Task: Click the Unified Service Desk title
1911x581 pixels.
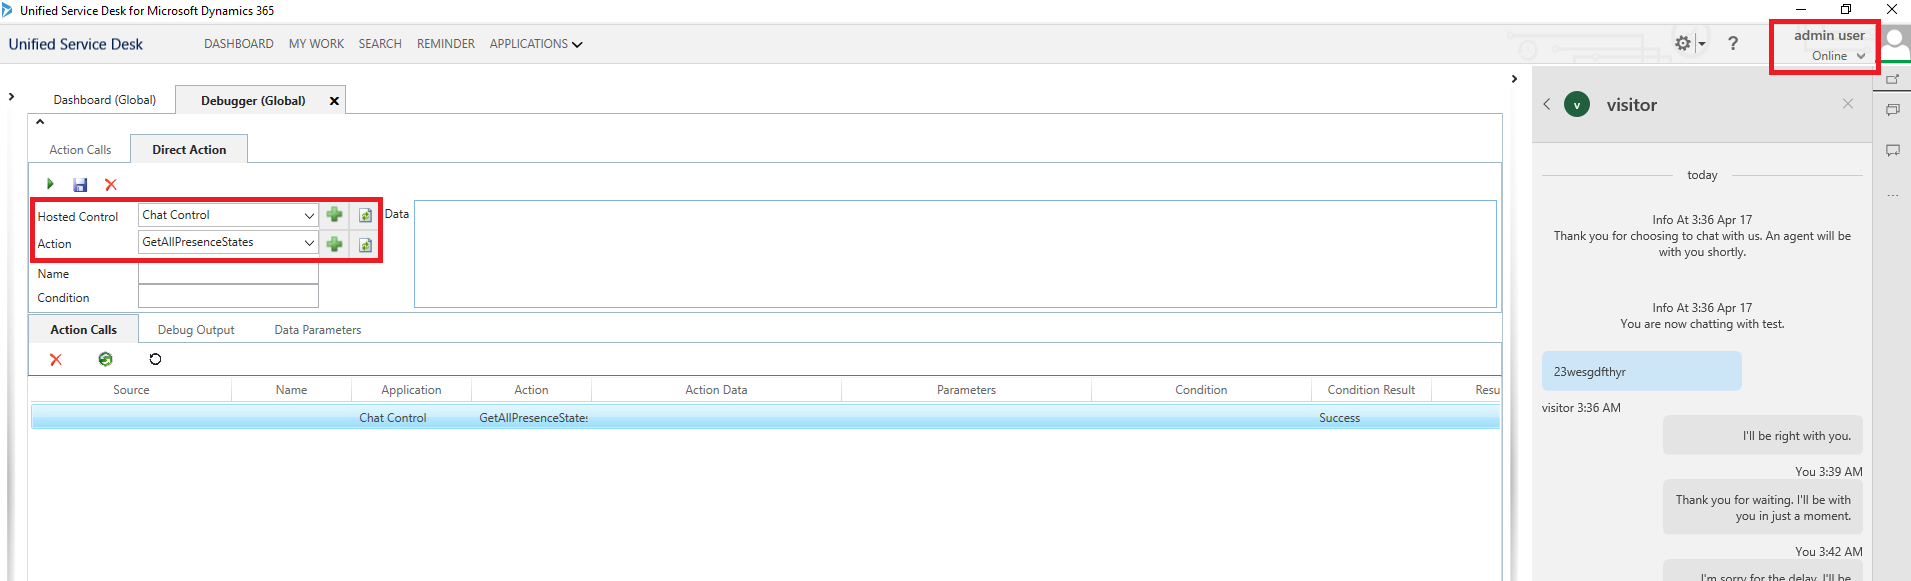Action: tap(76, 44)
